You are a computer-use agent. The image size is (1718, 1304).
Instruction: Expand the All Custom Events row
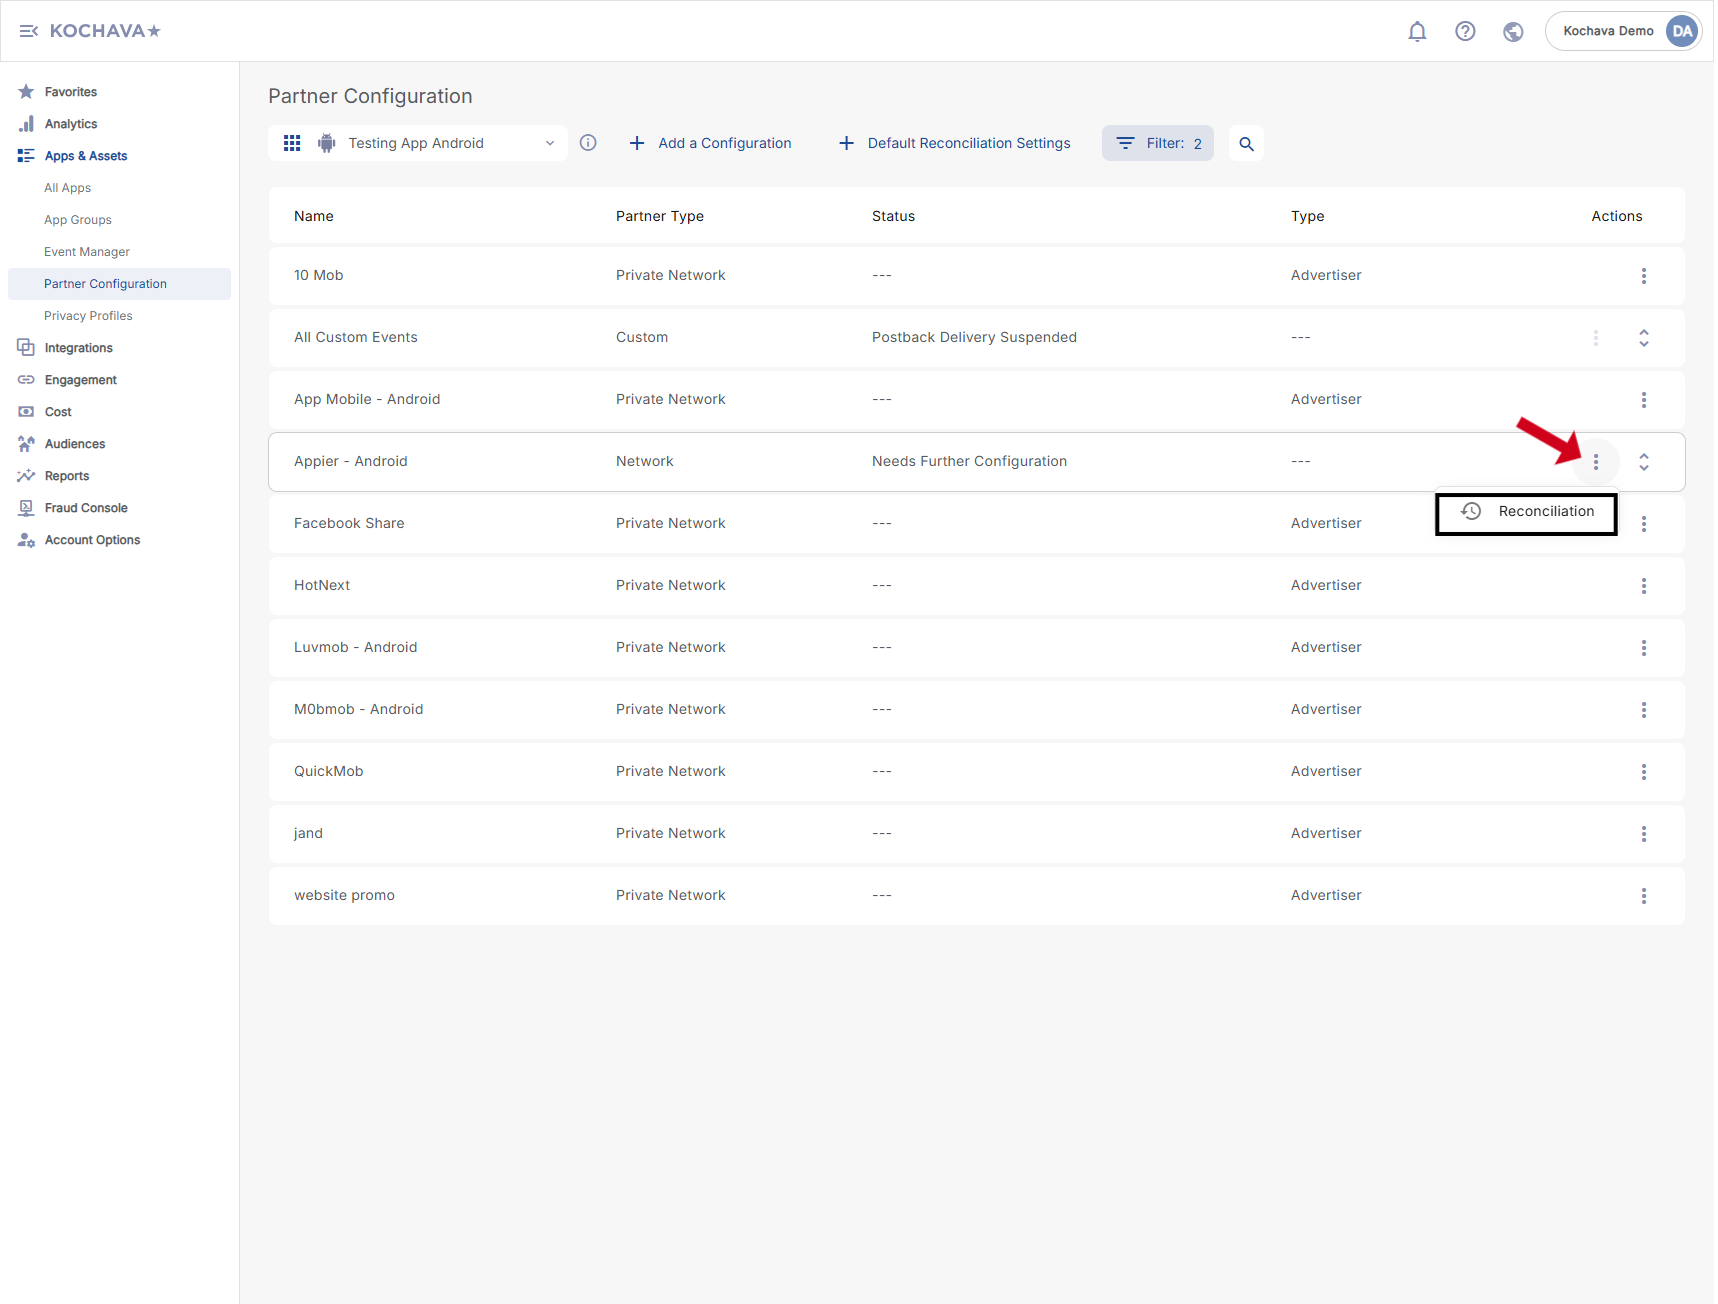tap(1643, 338)
